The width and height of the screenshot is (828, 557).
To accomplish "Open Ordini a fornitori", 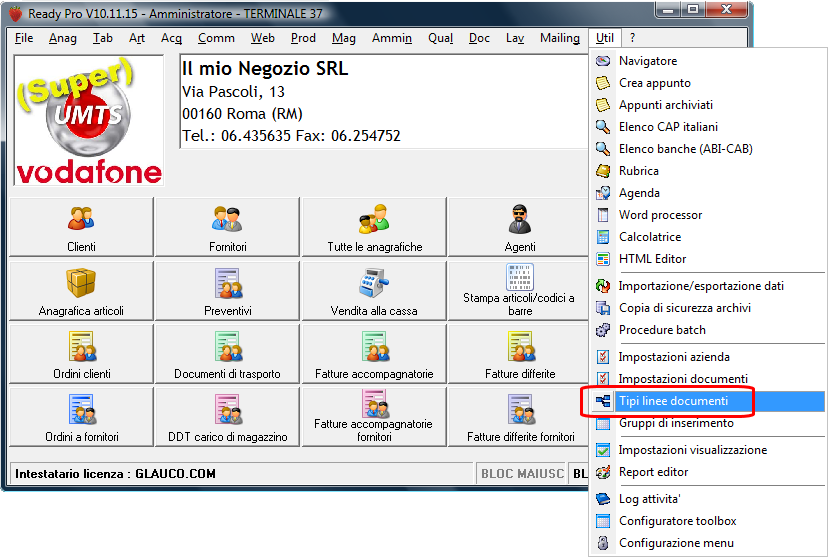I will pos(81,417).
